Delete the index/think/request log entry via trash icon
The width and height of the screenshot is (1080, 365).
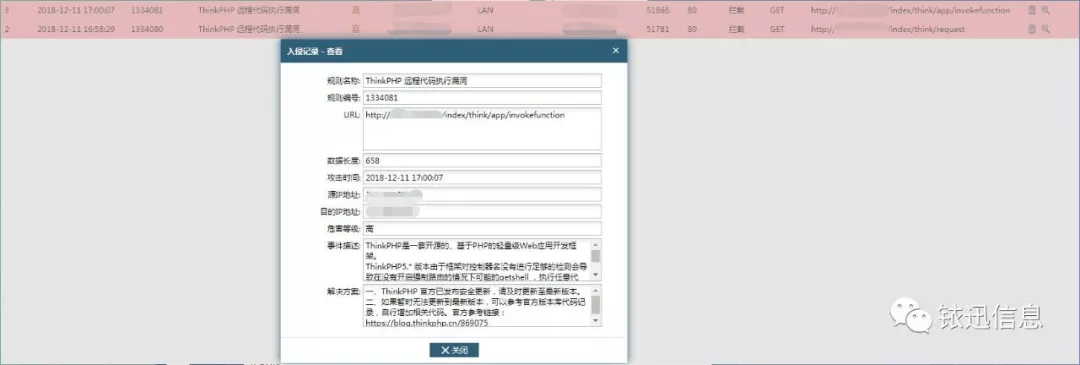pyautogui.click(x=1032, y=29)
